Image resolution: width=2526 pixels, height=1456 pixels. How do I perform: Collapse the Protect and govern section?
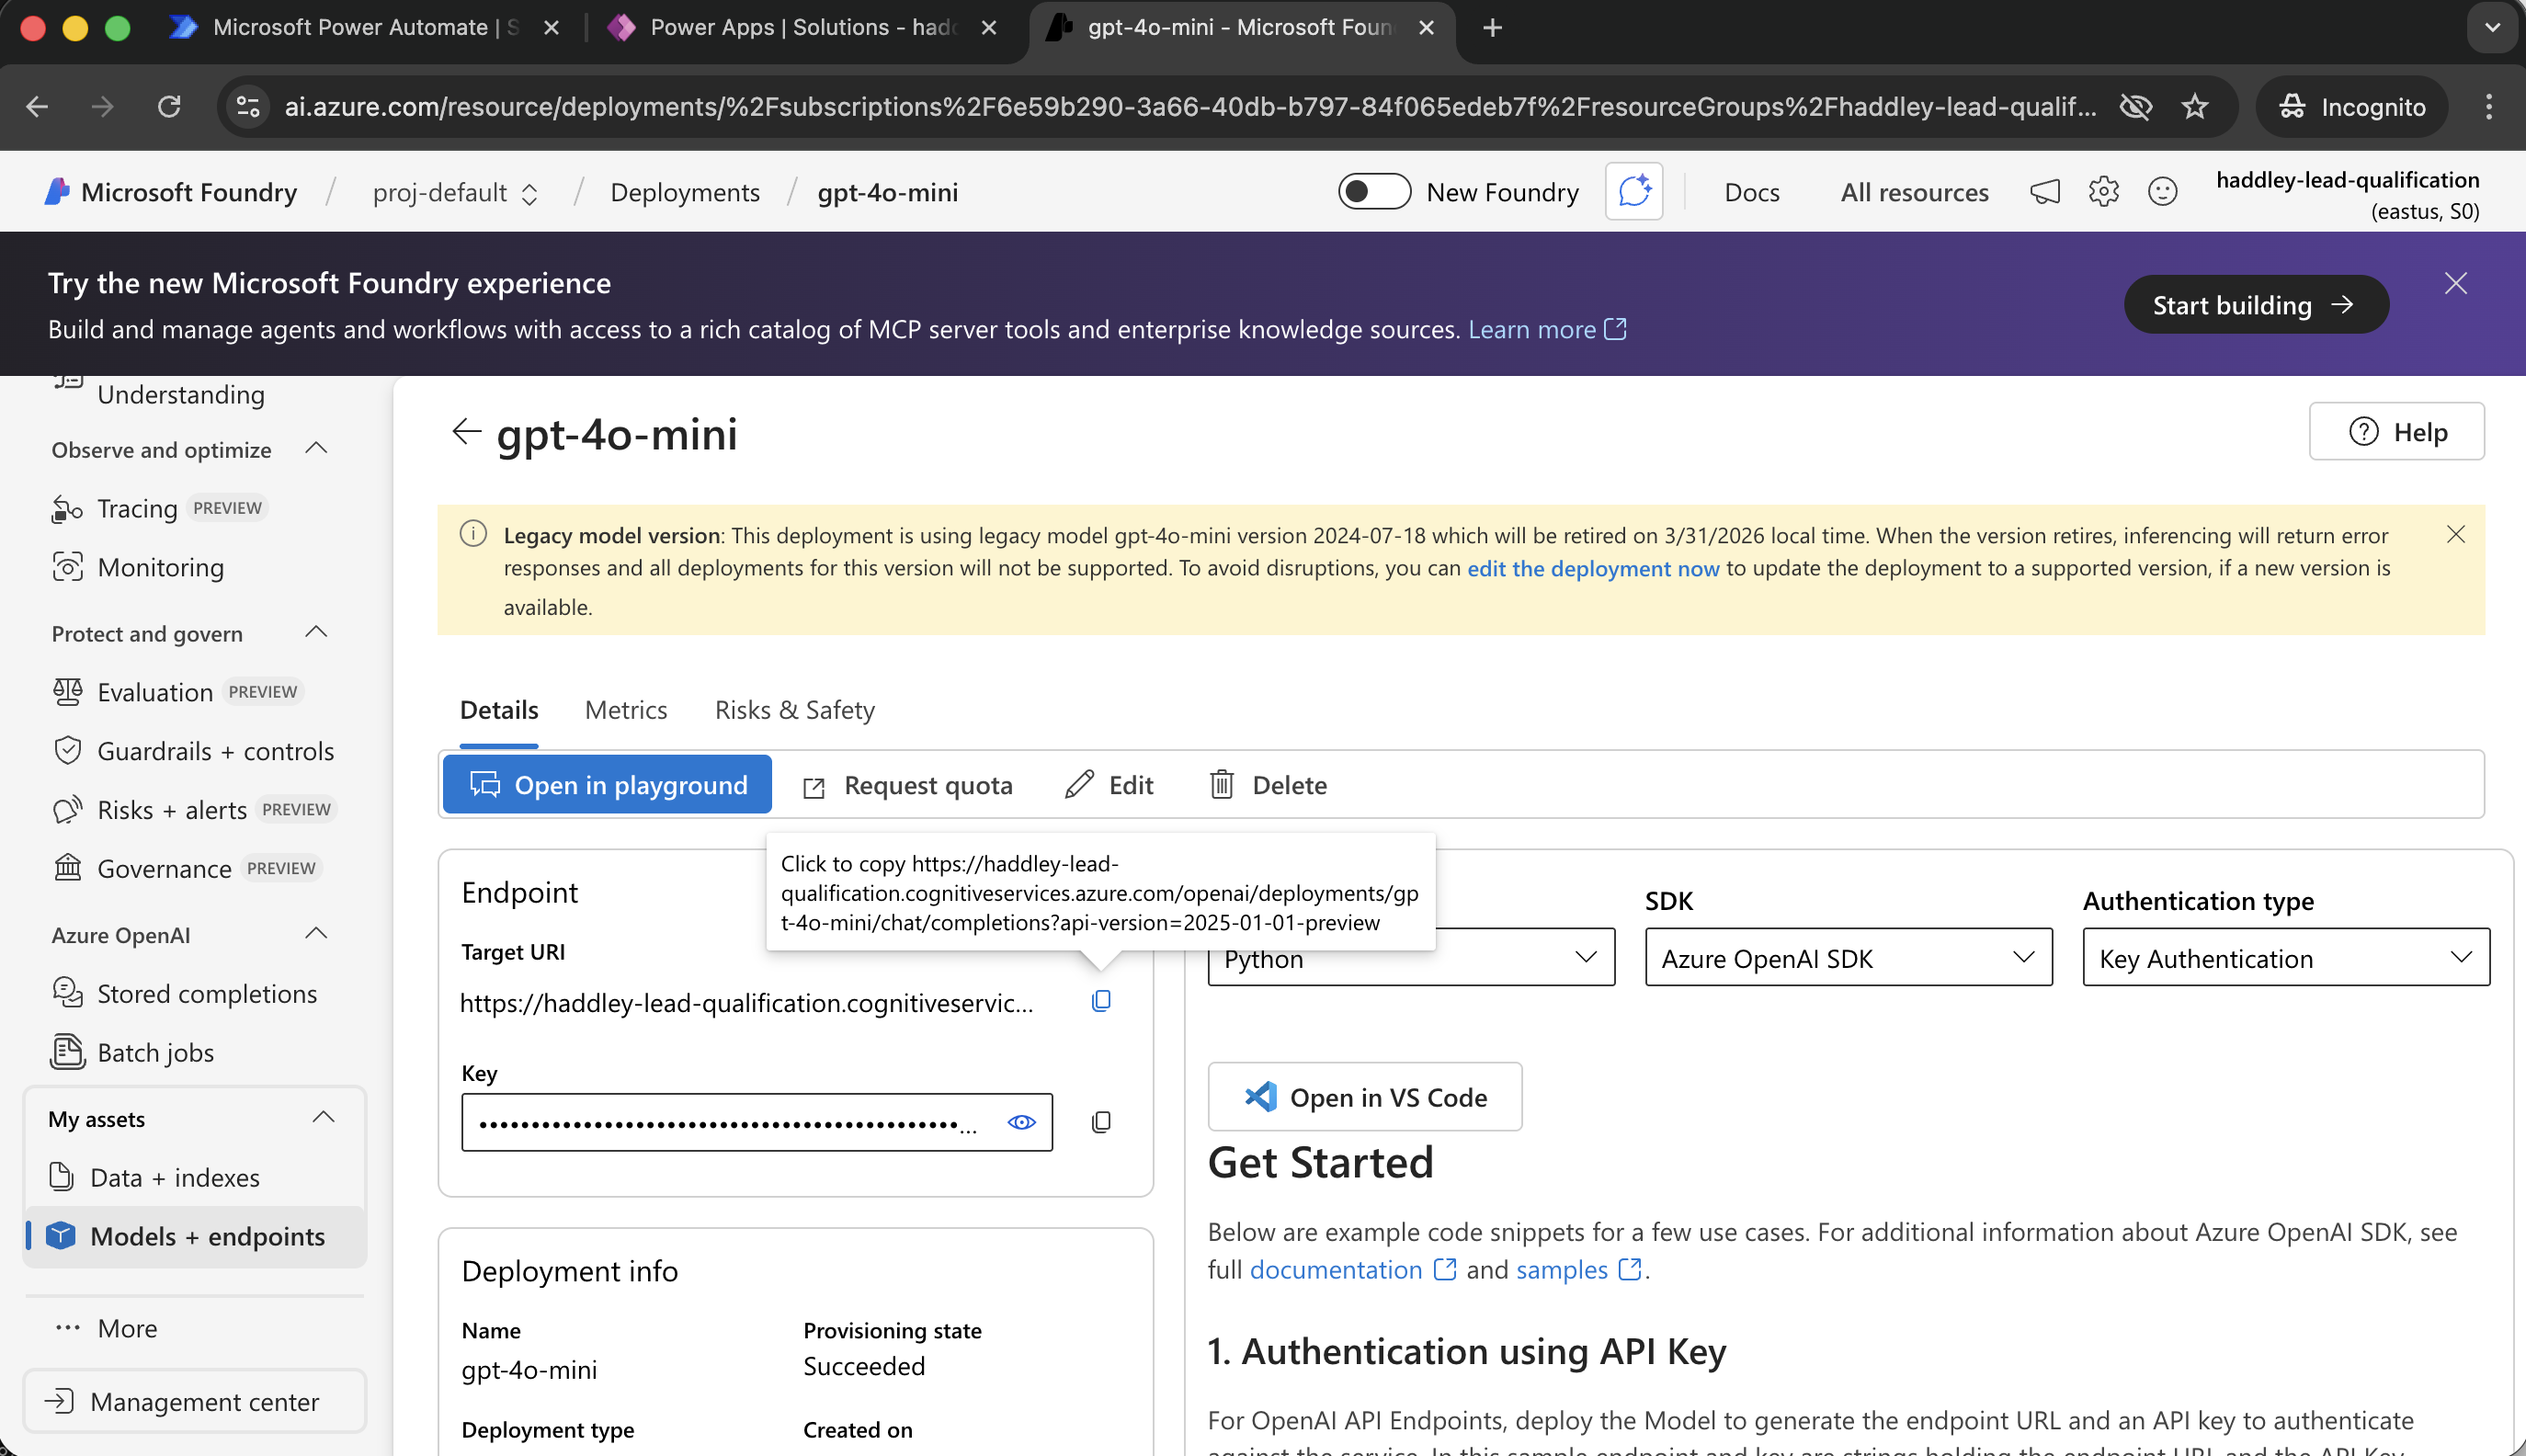[x=316, y=631]
